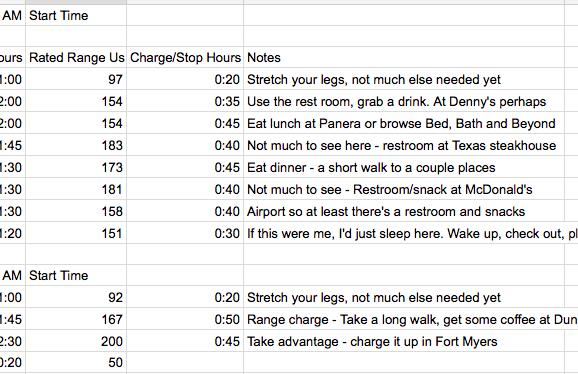Image resolution: width=578 pixels, height=374 pixels.
Task: Click the Texas steakhouse note cell
Action: (404, 146)
